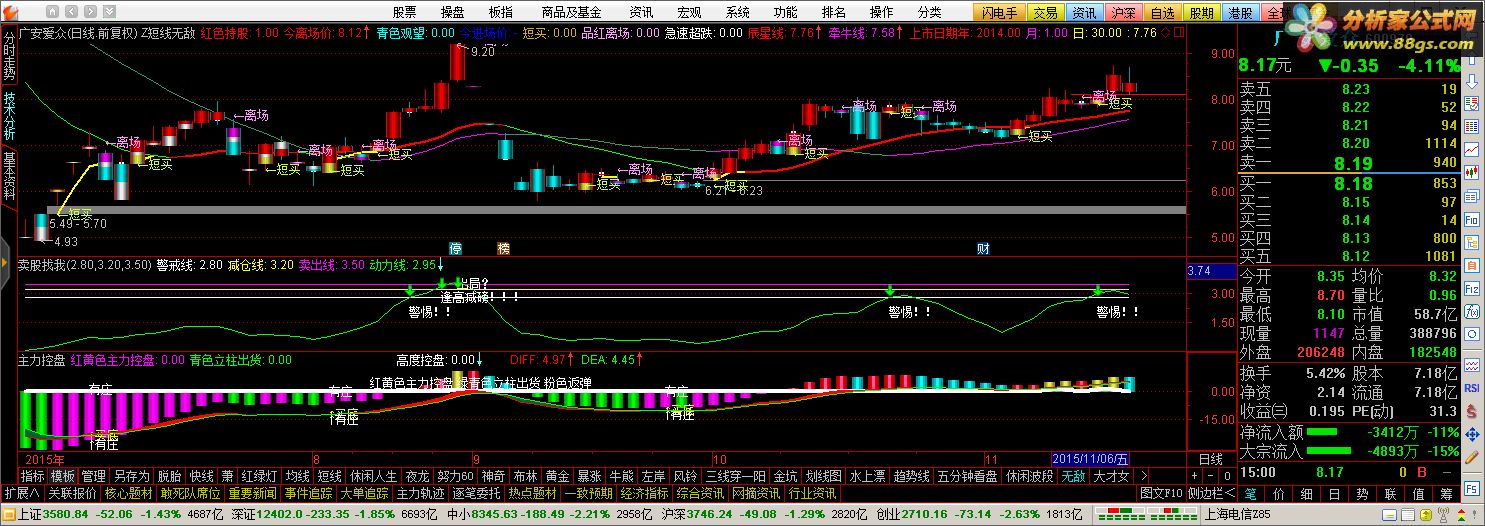Click the red dollar sign sidebar icon
Viewport: 1485px width, 526px height.
tap(1471, 412)
